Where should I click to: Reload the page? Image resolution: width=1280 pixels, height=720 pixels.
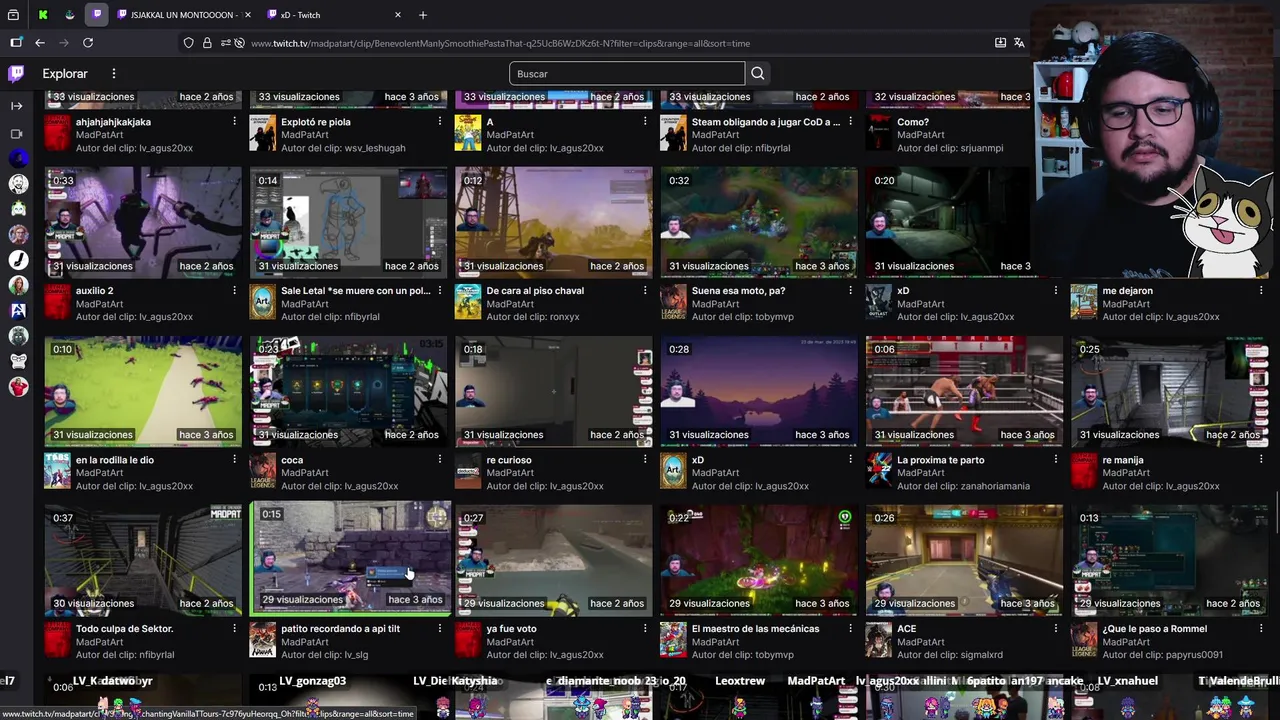point(88,43)
